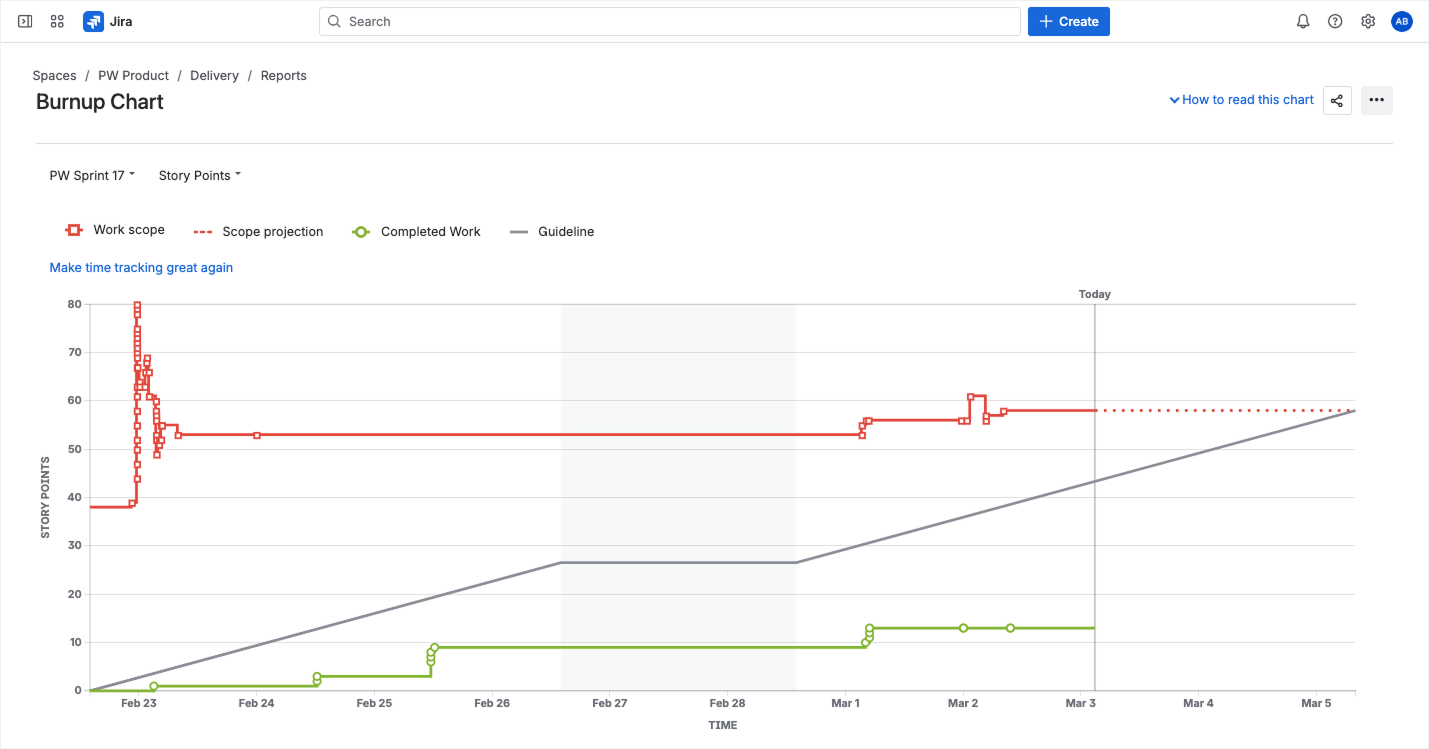Click the Completed Work legend label
The width and height of the screenshot is (1429, 749).
coord(431,232)
